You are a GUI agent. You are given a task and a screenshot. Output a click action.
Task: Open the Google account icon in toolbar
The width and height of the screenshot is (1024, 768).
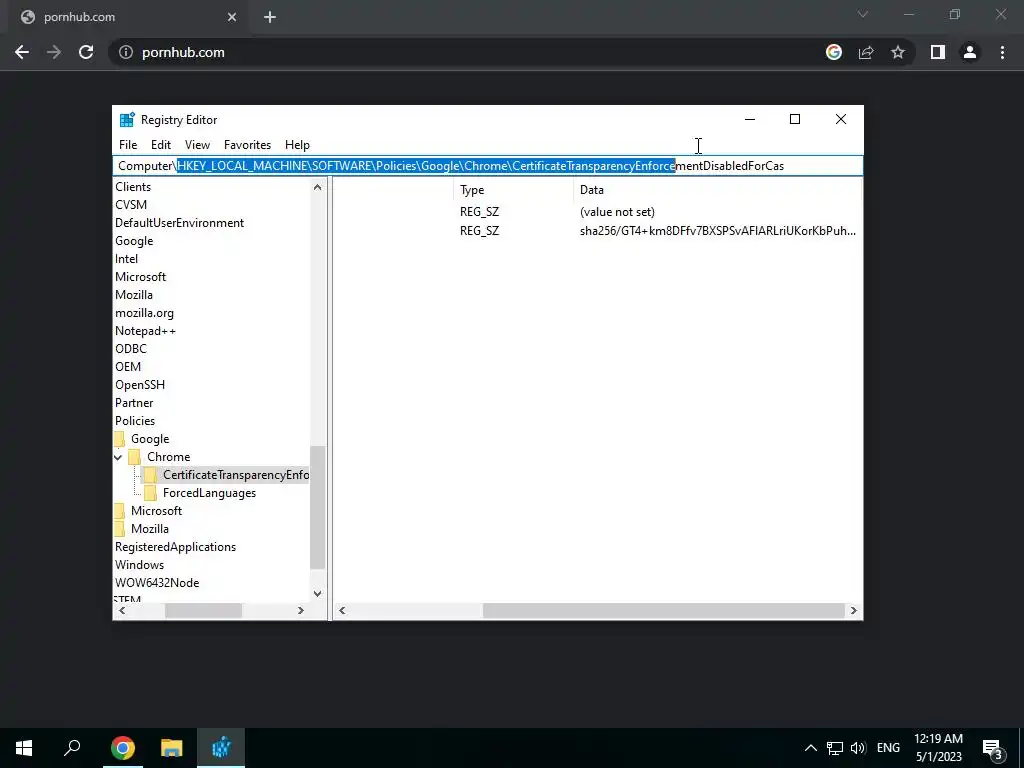(833, 52)
